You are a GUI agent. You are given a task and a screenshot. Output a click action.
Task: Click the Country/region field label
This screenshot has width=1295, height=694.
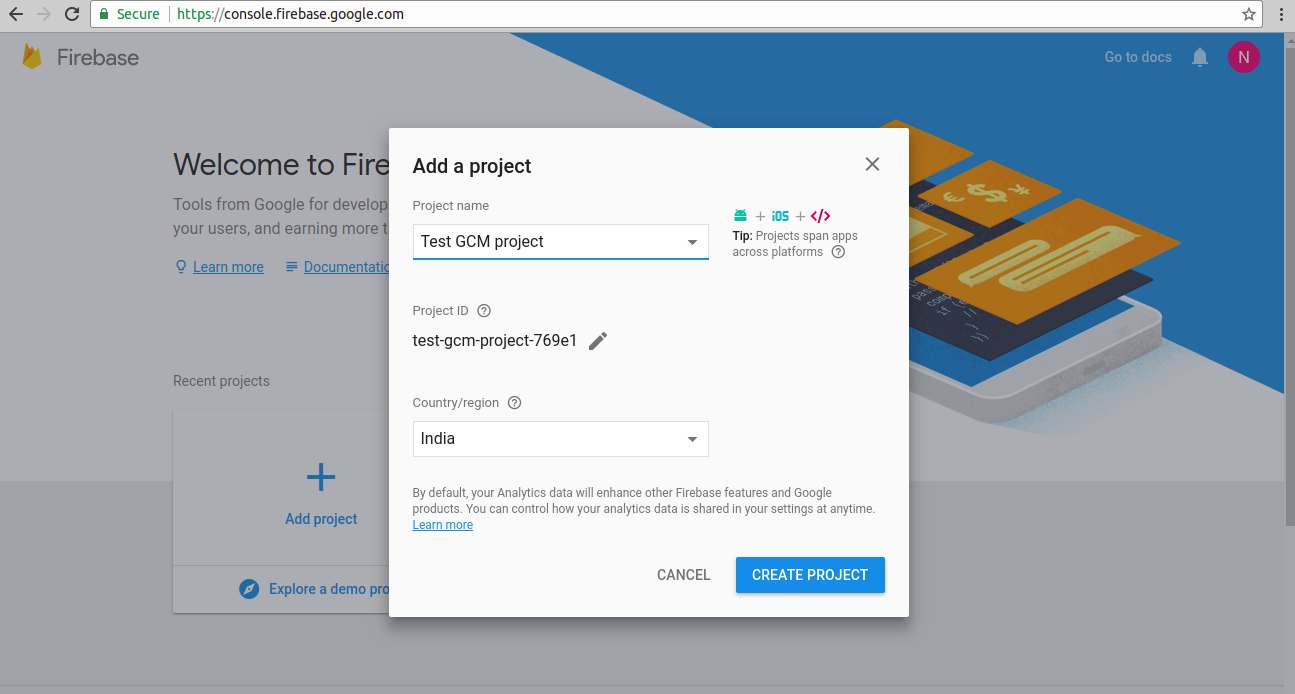[456, 403]
